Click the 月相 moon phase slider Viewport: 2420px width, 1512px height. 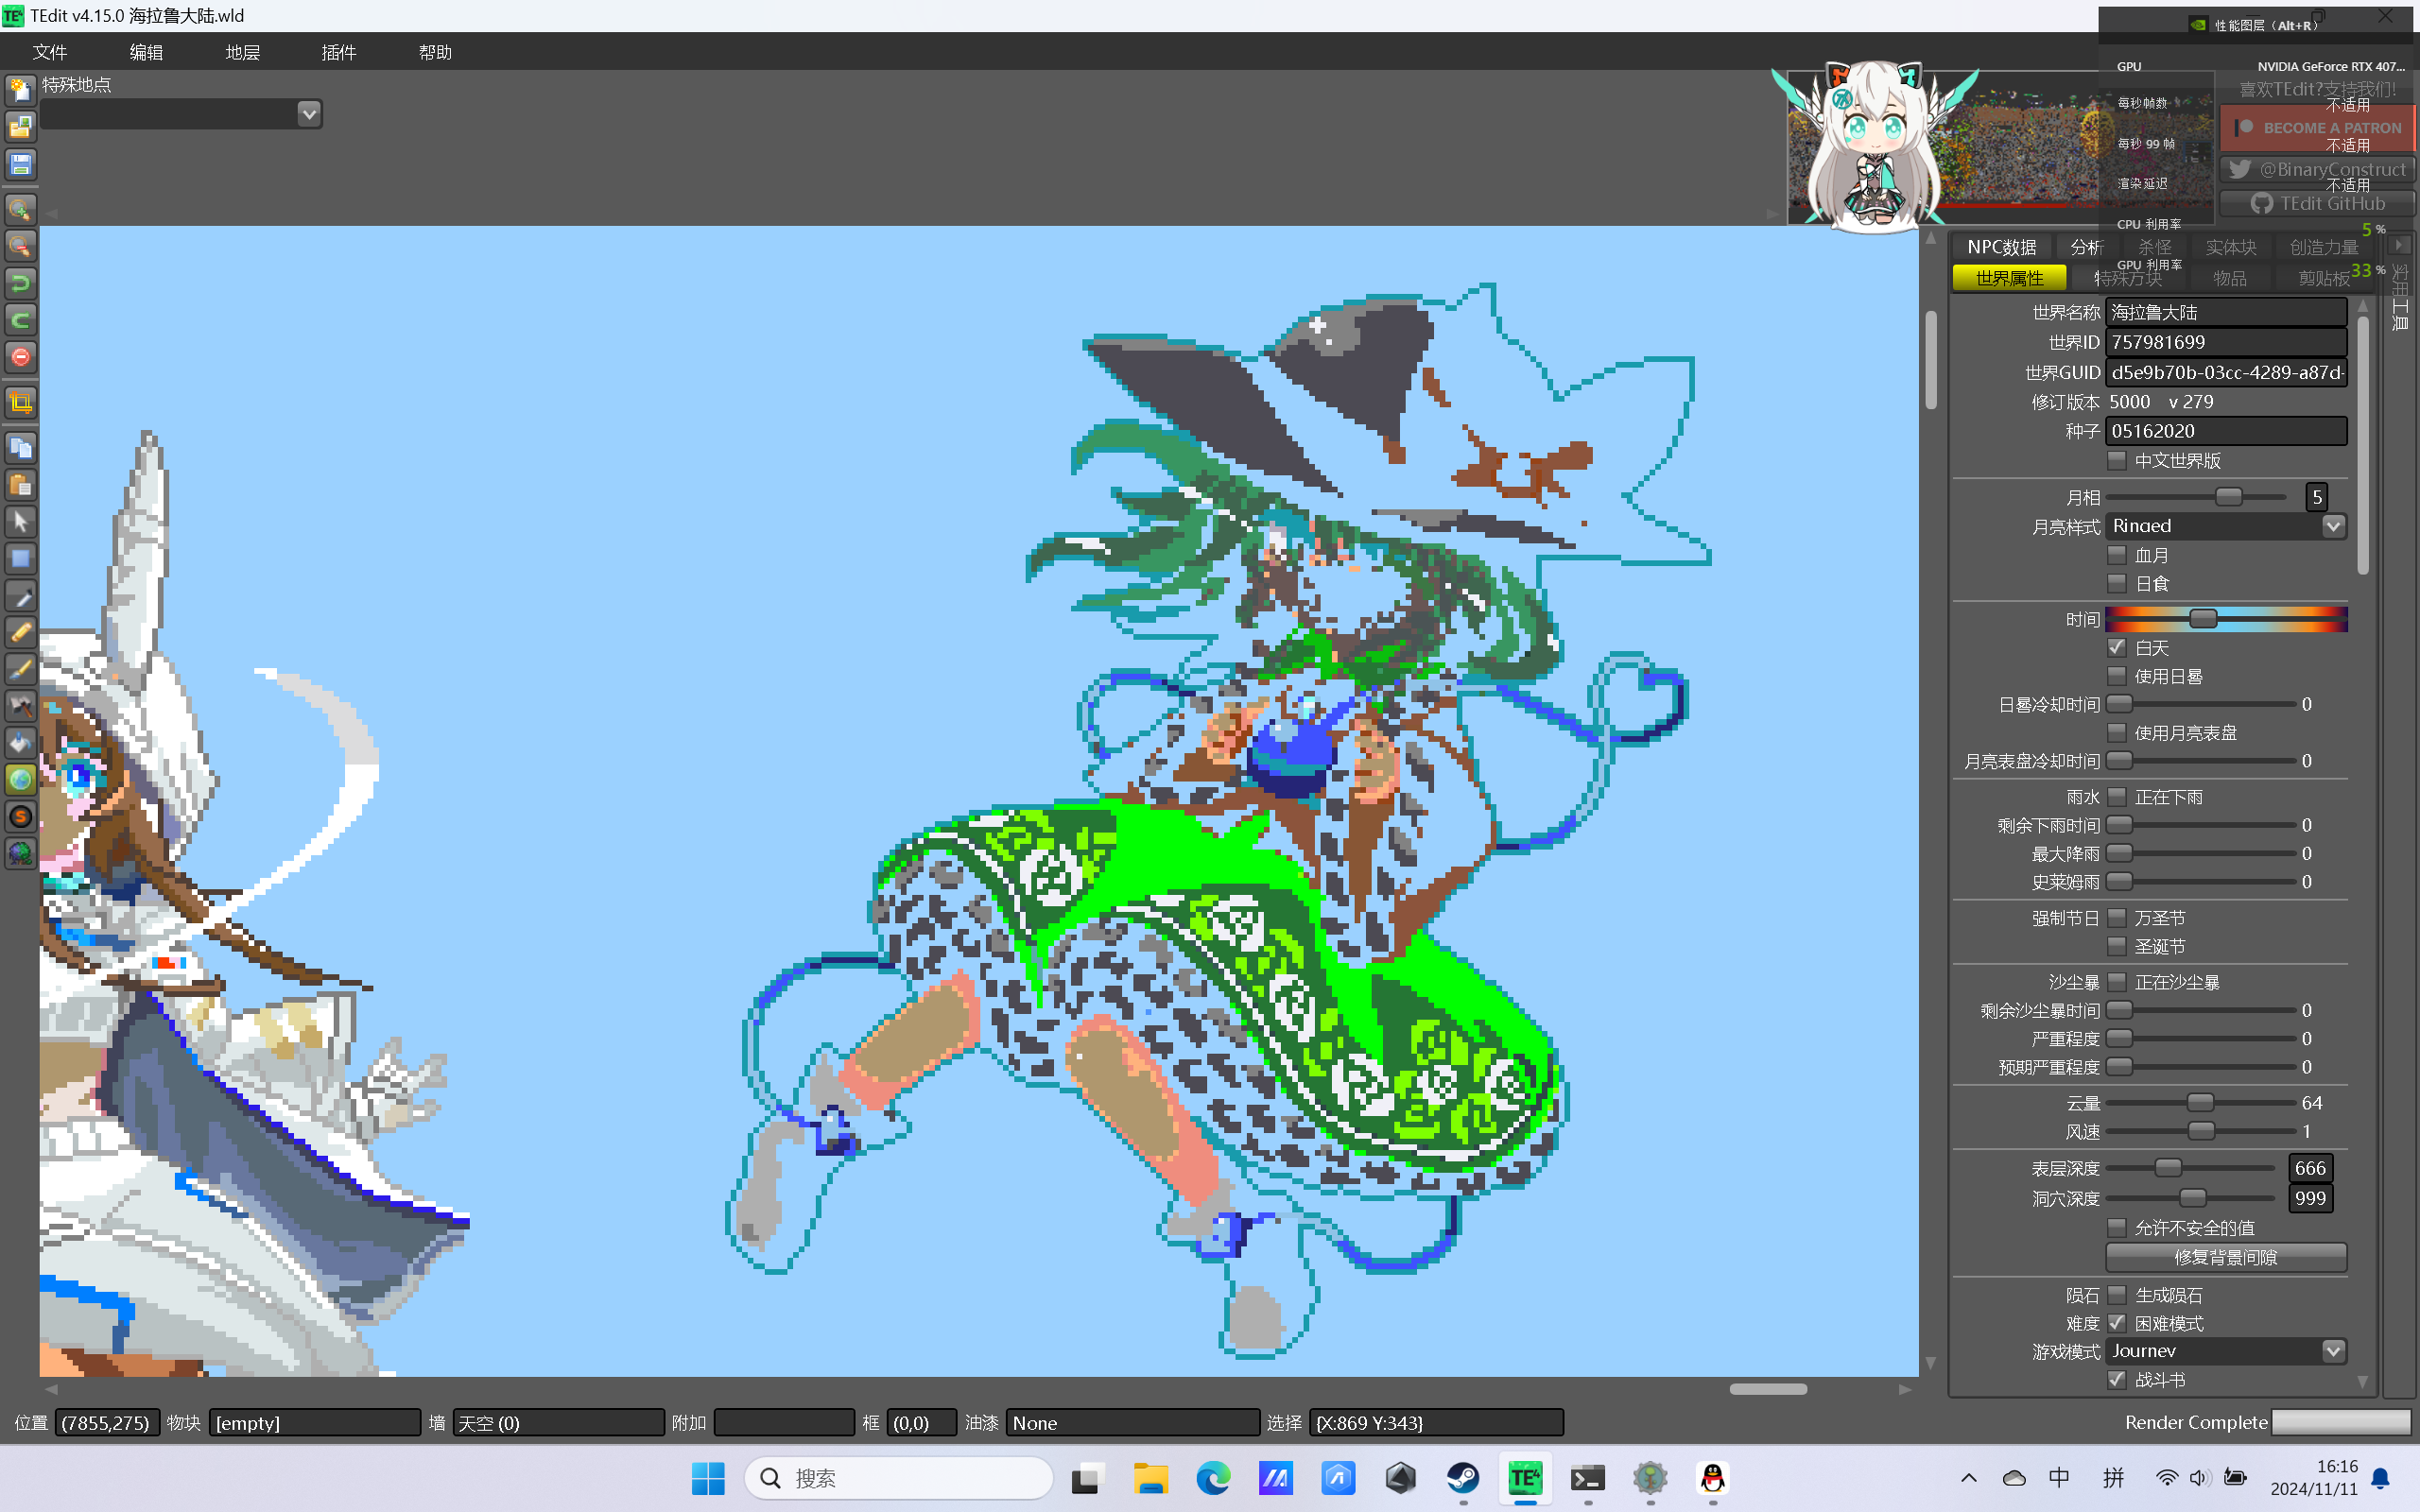pos(2197,497)
